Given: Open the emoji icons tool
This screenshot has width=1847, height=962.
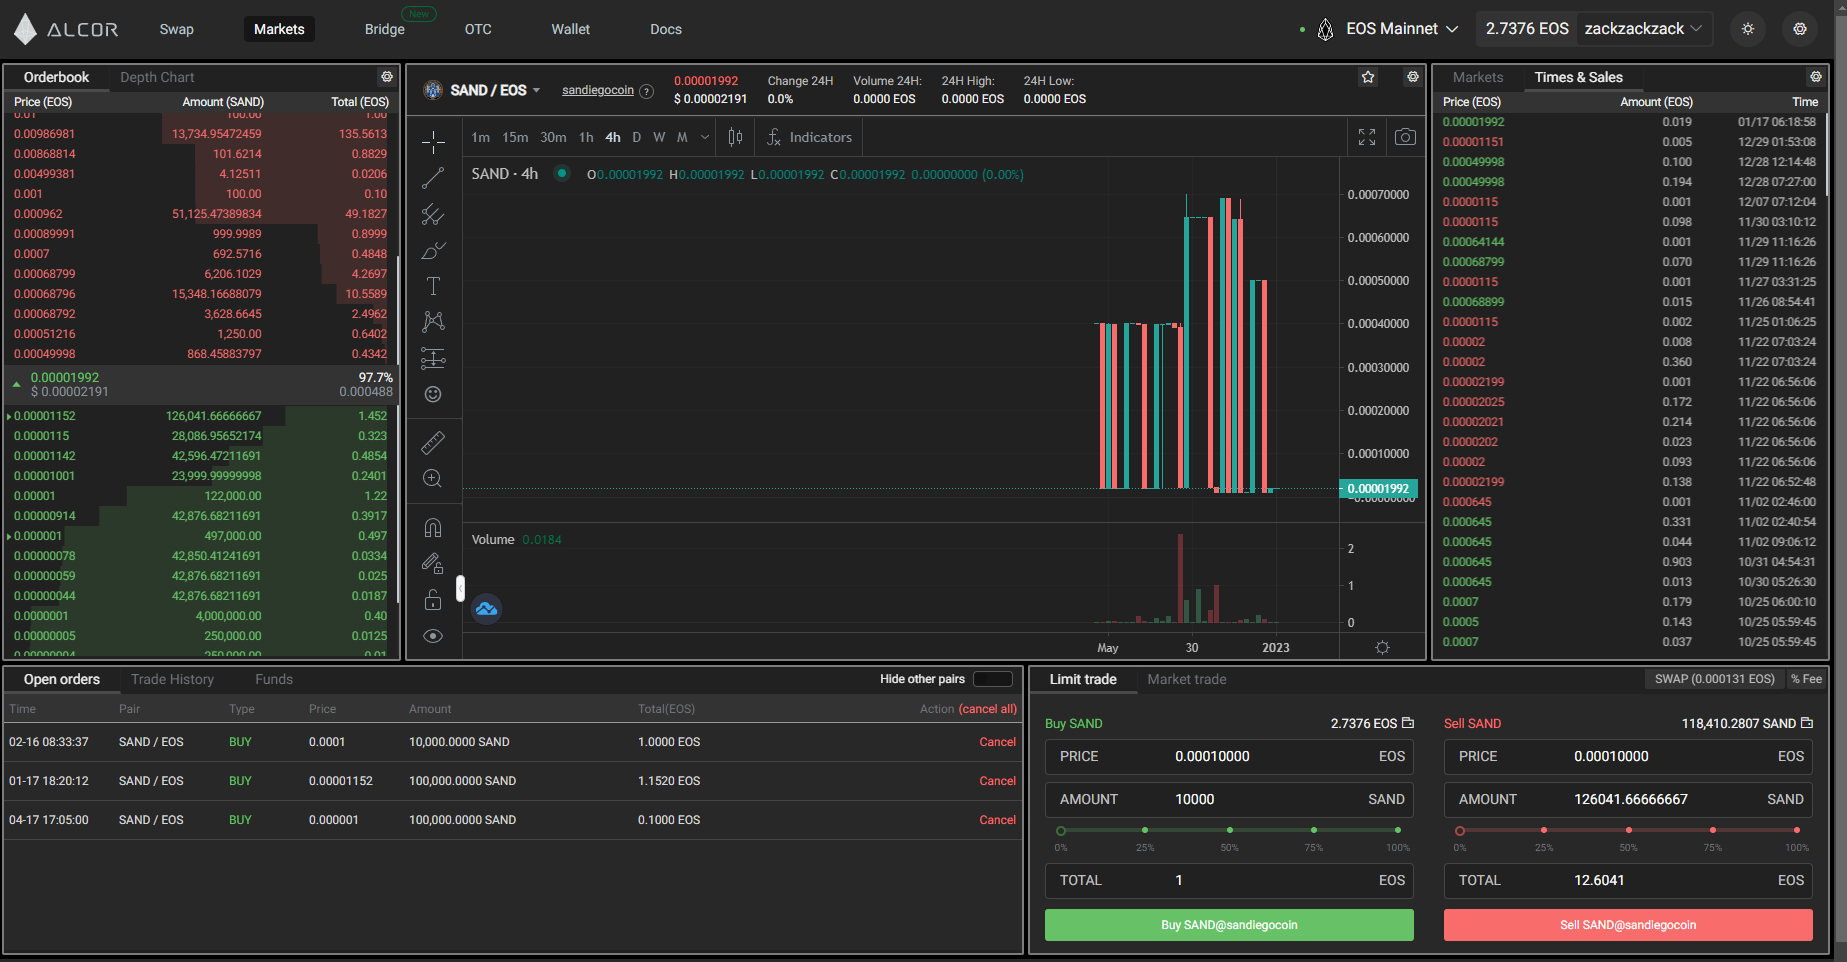Looking at the screenshot, I should (433, 394).
